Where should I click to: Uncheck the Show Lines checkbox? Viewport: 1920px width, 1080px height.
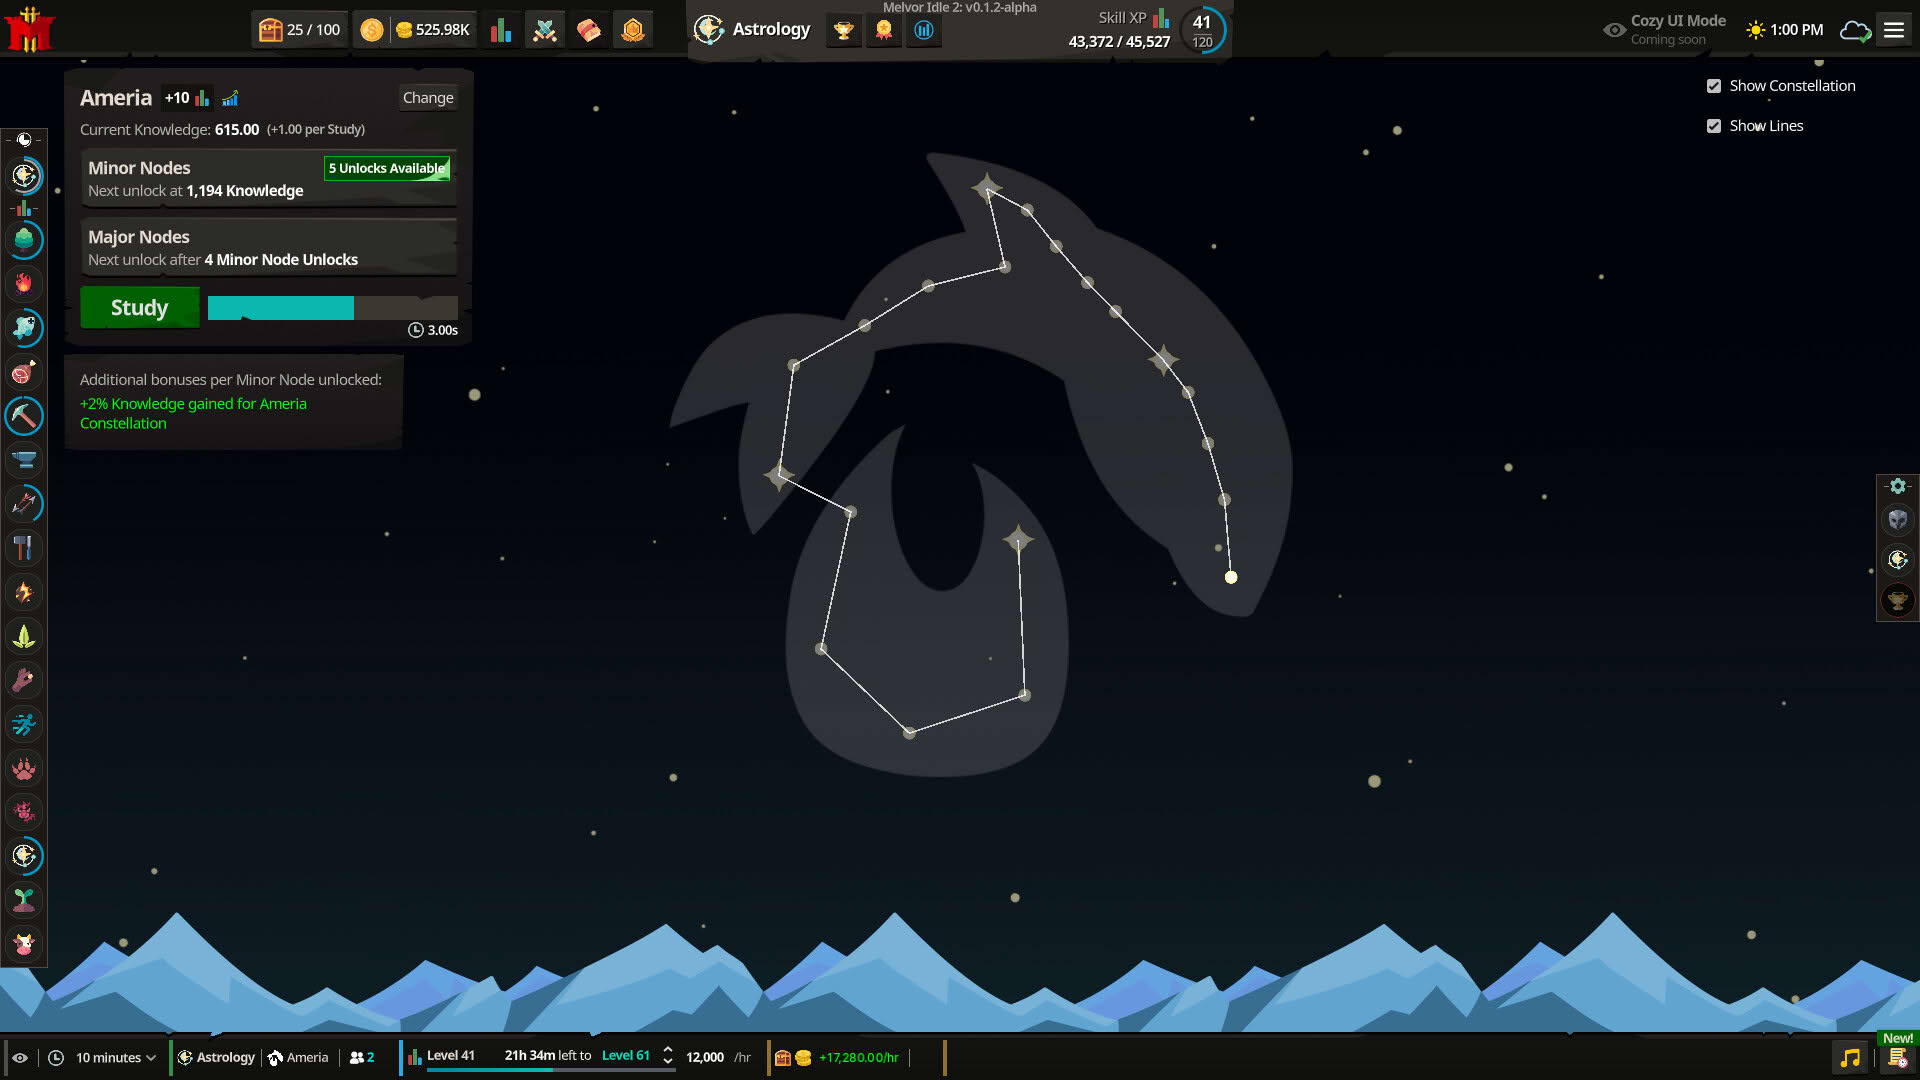tap(1714, 126)
